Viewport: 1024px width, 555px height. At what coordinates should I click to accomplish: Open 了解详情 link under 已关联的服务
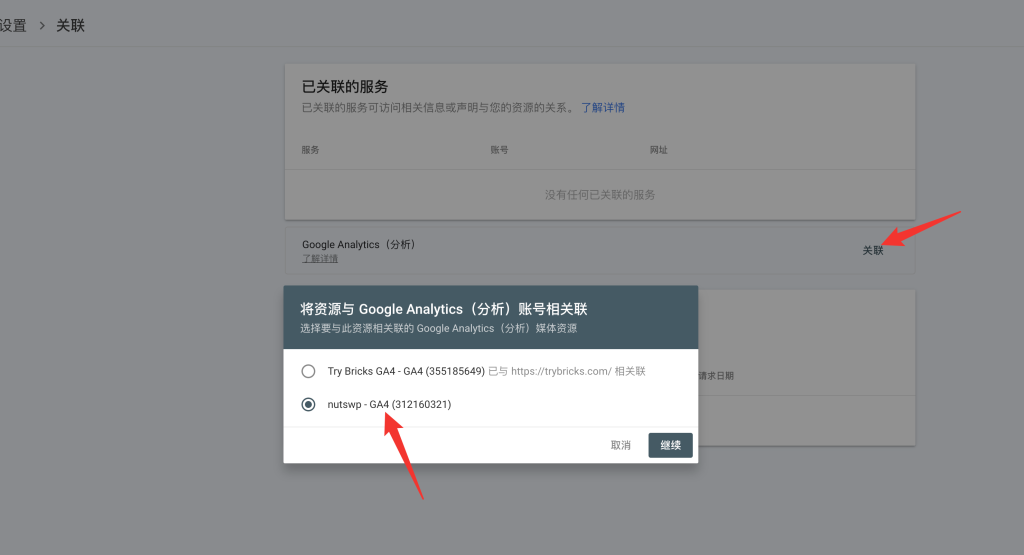(x=603, y=108)
